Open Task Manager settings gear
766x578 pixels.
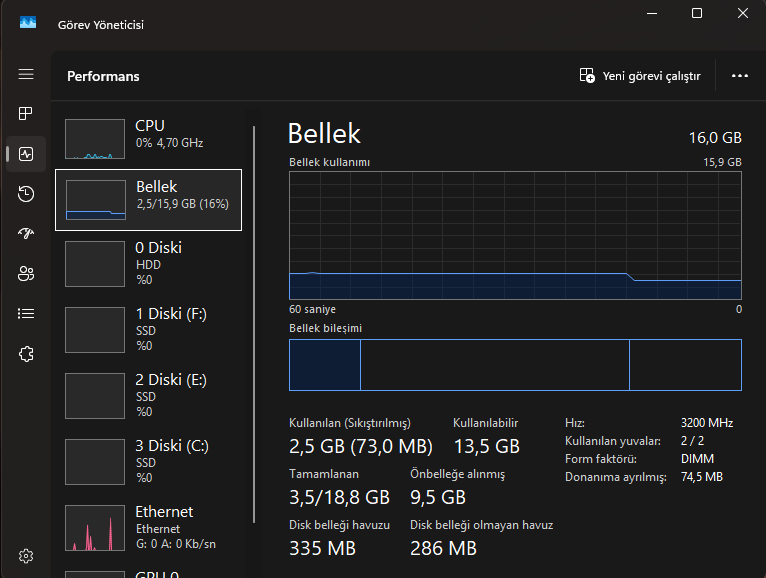click(x=26, y=556)
